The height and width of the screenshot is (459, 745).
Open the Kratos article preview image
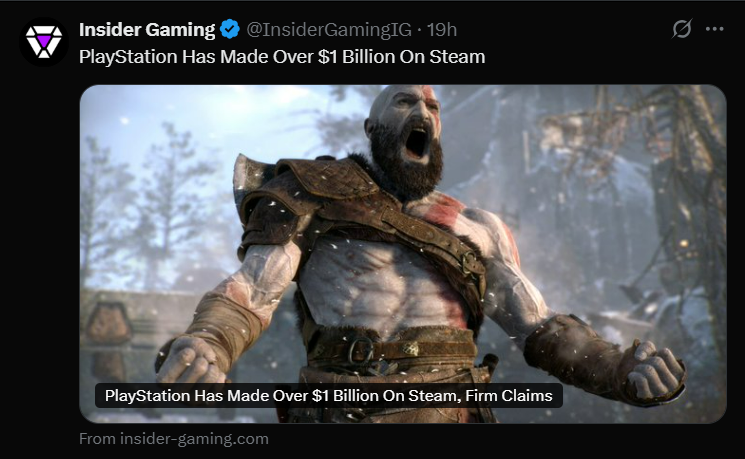point(403,254)
